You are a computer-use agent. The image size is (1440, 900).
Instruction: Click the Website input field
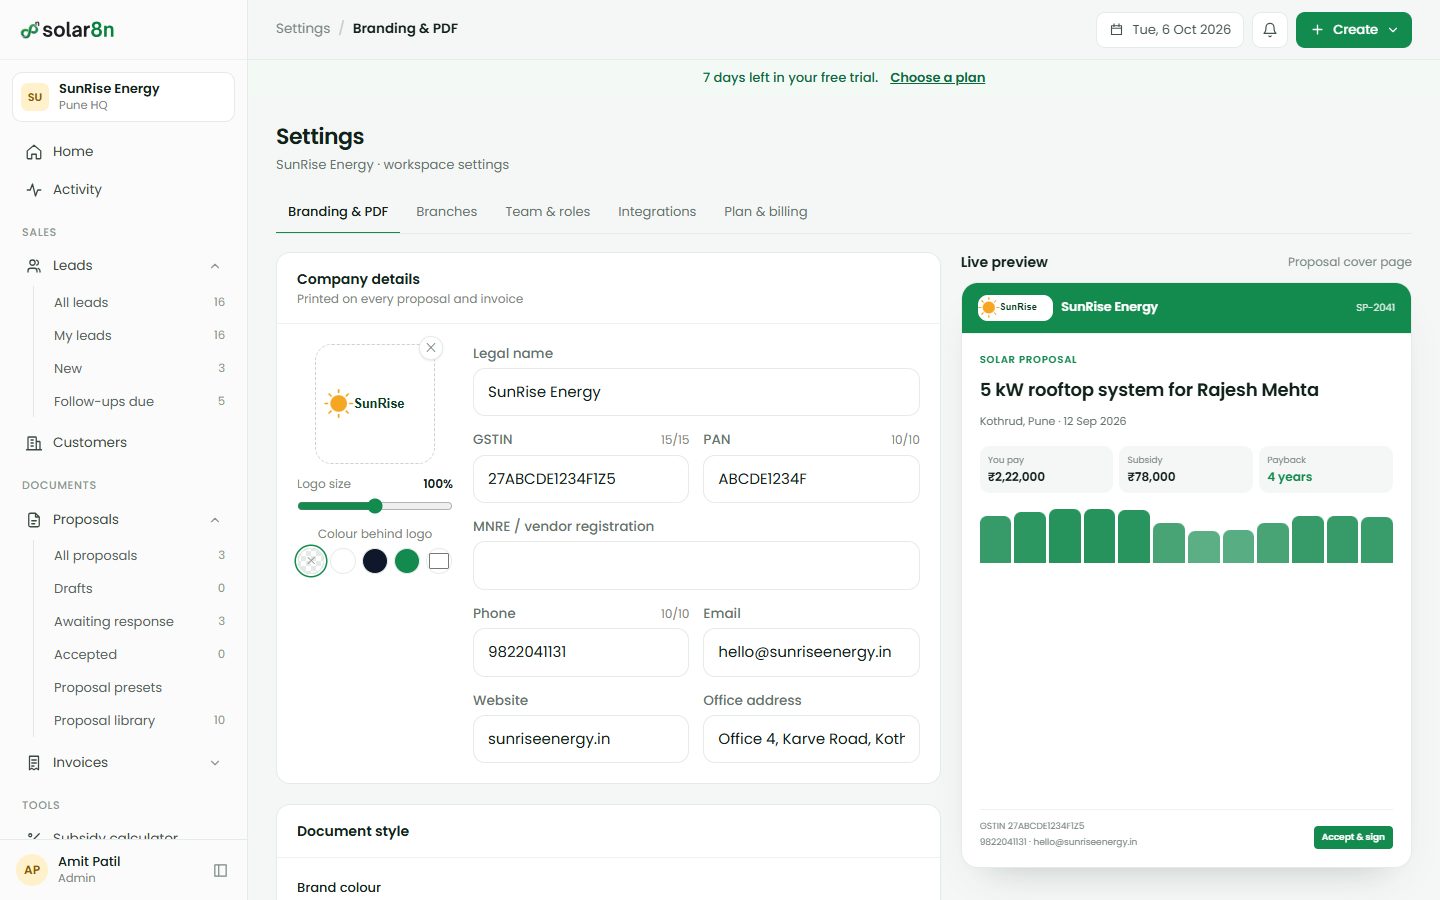pyautogui.click(x=581, y=740)
